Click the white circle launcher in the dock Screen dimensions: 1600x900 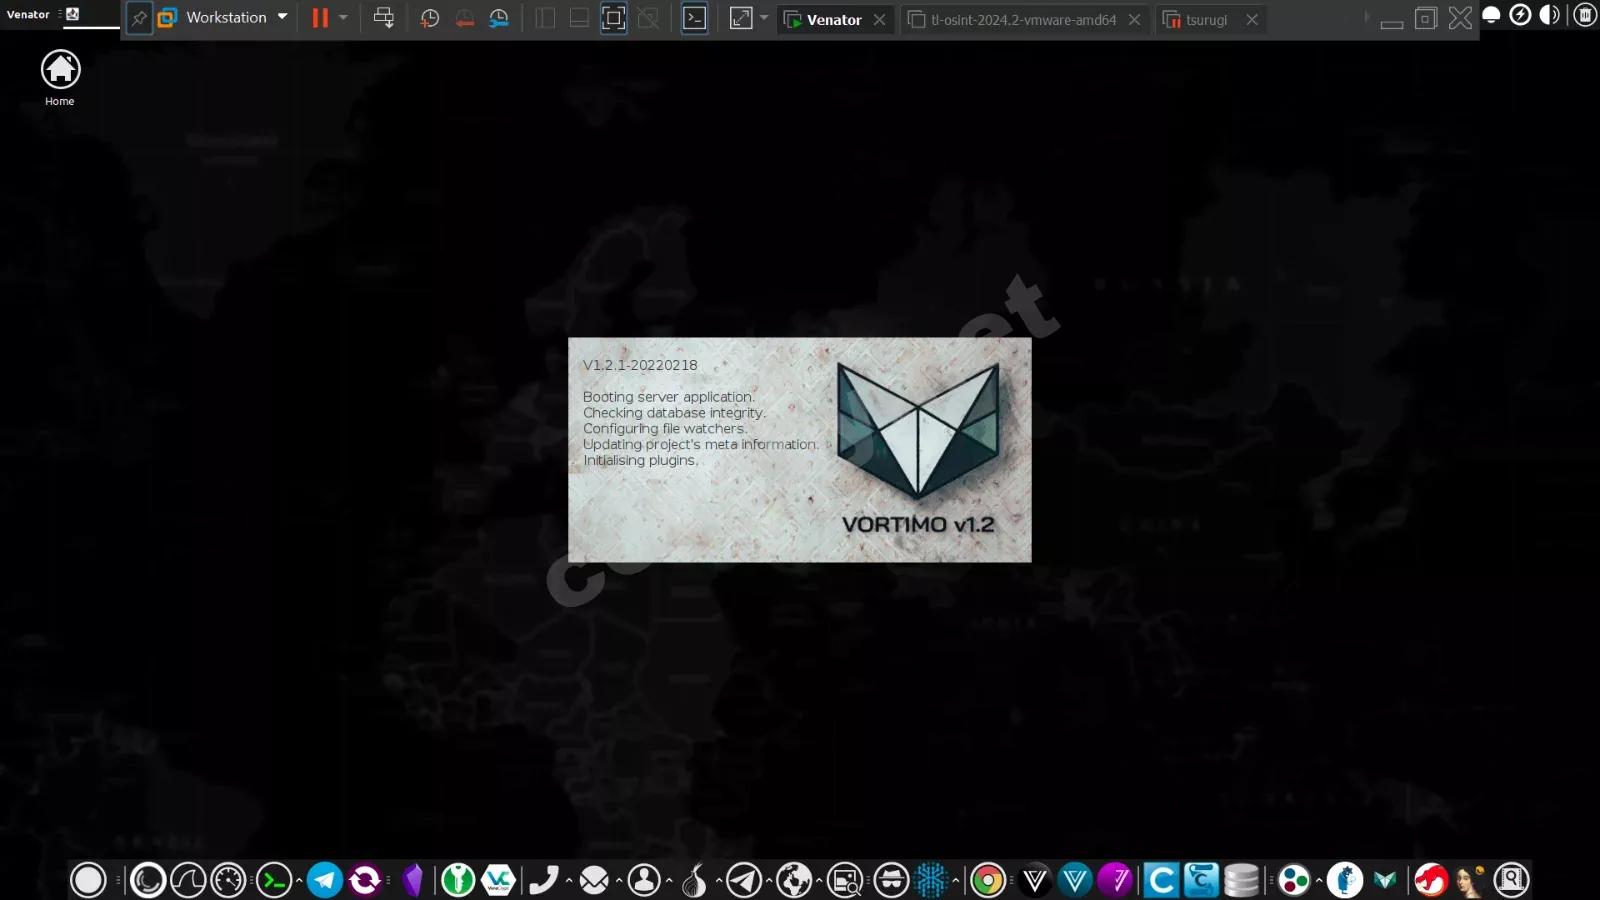(88, 880)
